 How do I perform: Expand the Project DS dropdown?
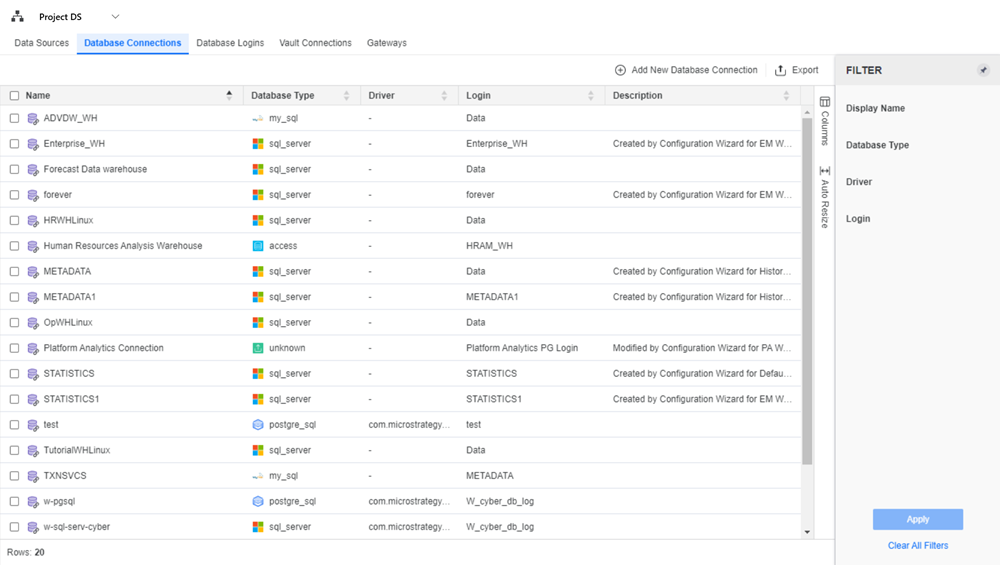[115, 17]
